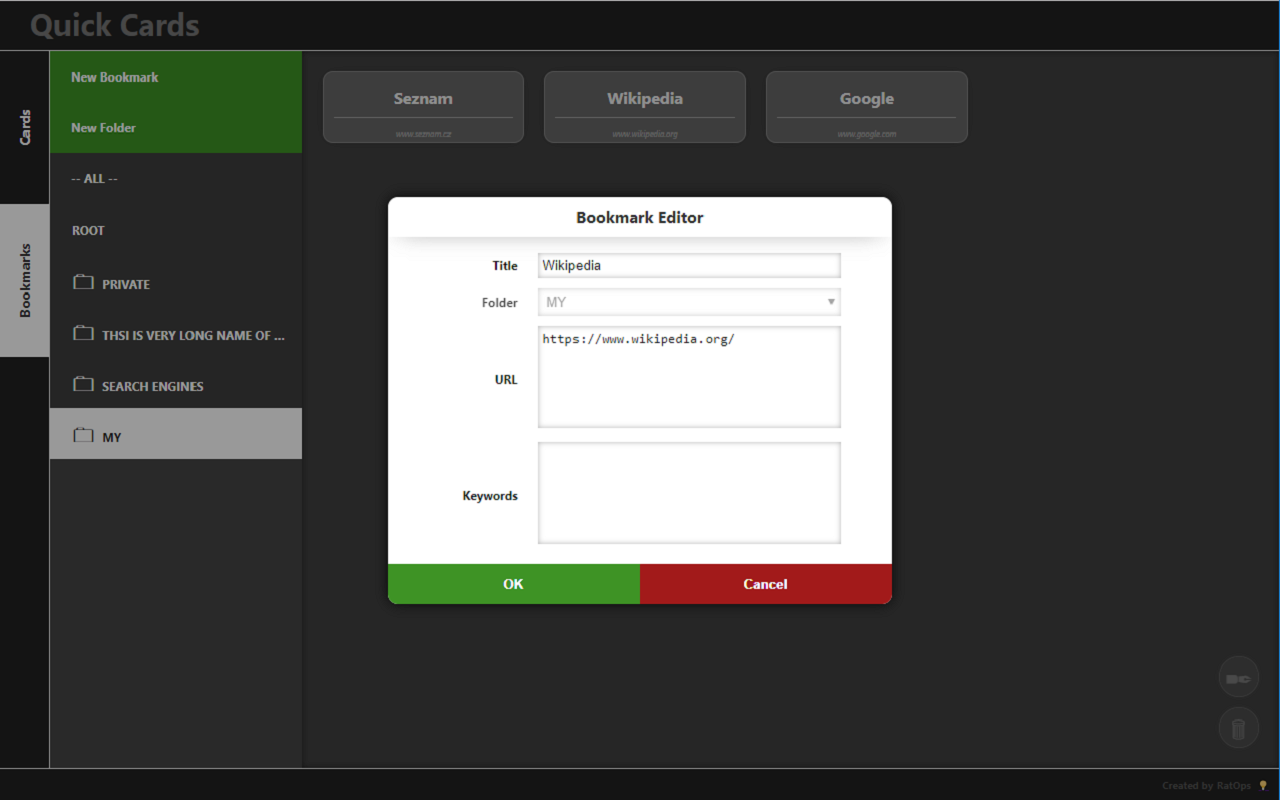The image size is (1280, 800).
Task: Click inside the URL text area
Action: pos(689,377)
